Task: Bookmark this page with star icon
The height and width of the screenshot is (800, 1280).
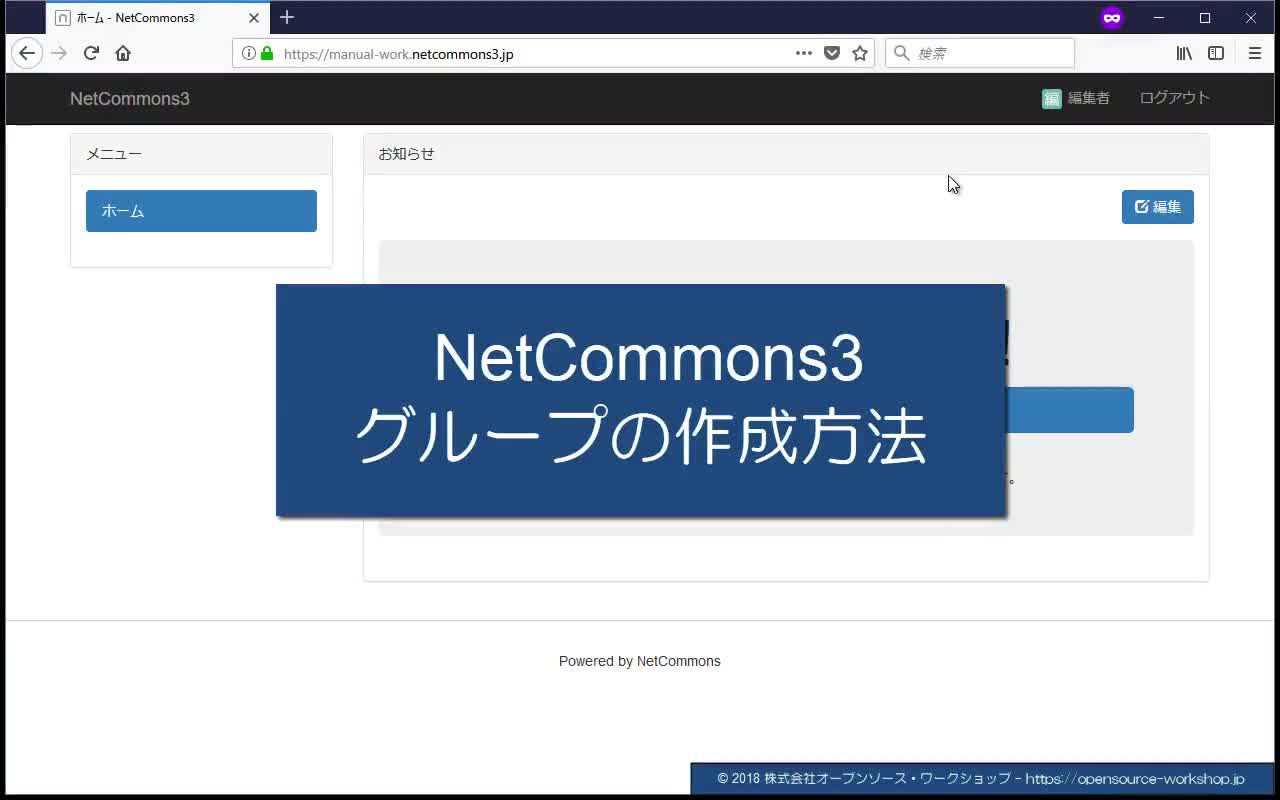Action: 860,53
